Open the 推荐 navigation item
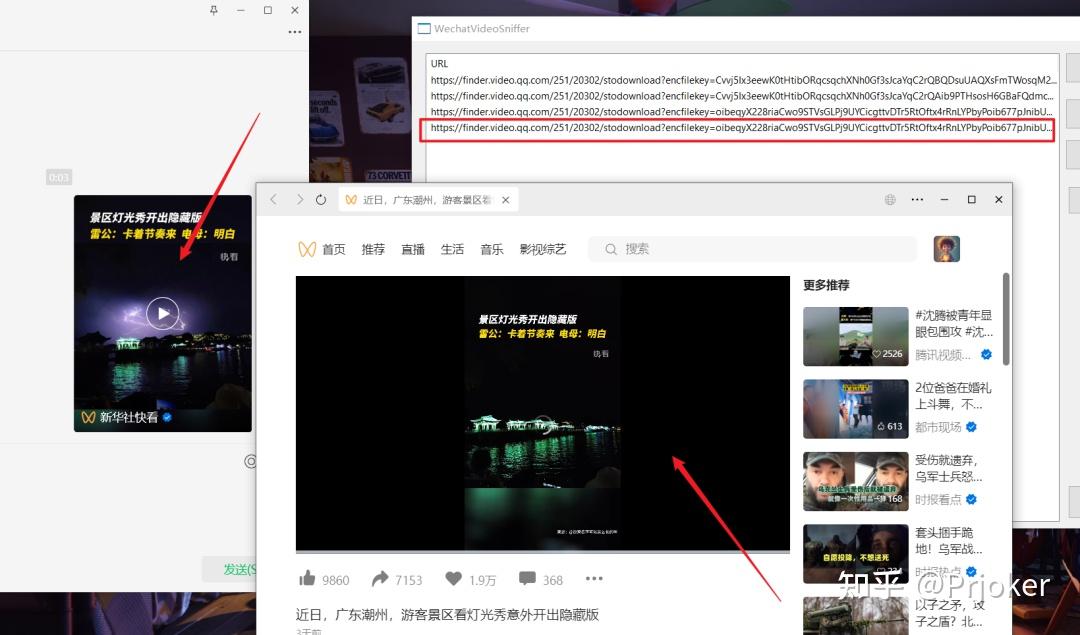 [x=373, y=249]
